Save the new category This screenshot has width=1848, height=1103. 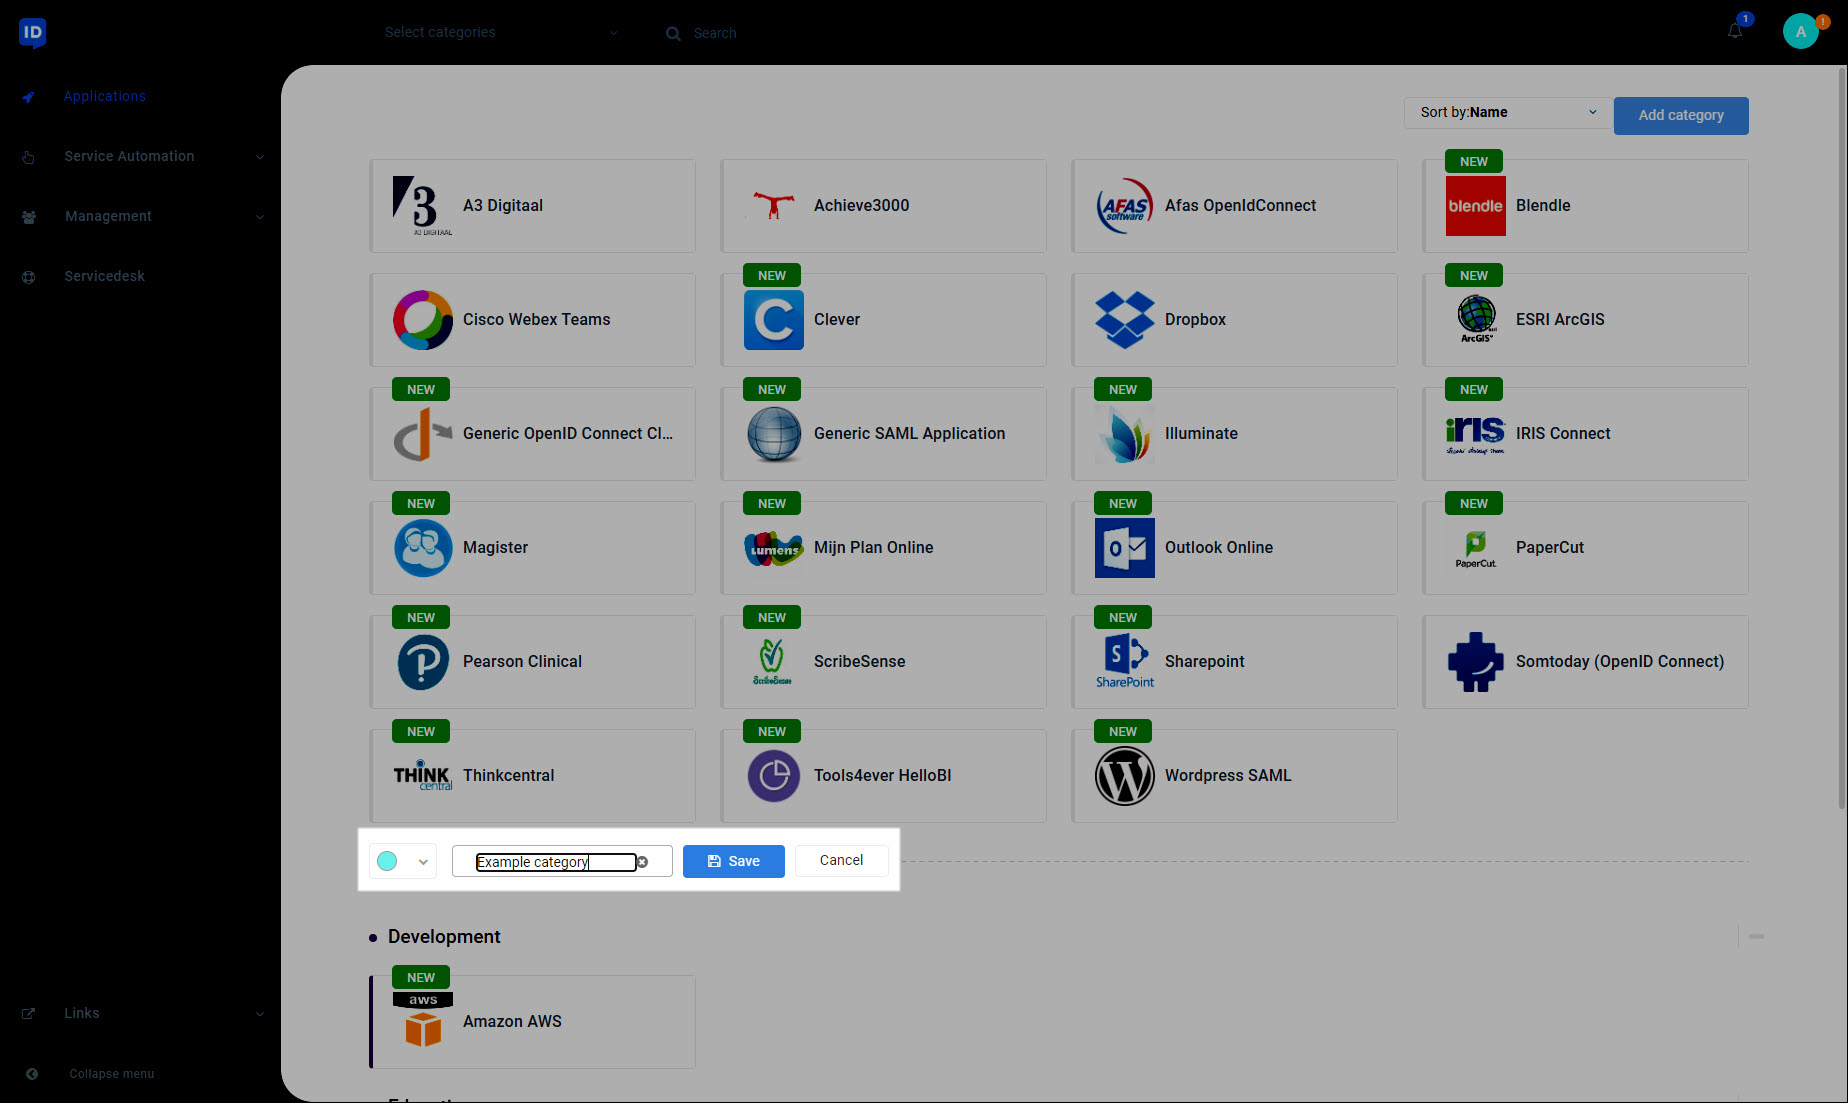coord(734,861)
